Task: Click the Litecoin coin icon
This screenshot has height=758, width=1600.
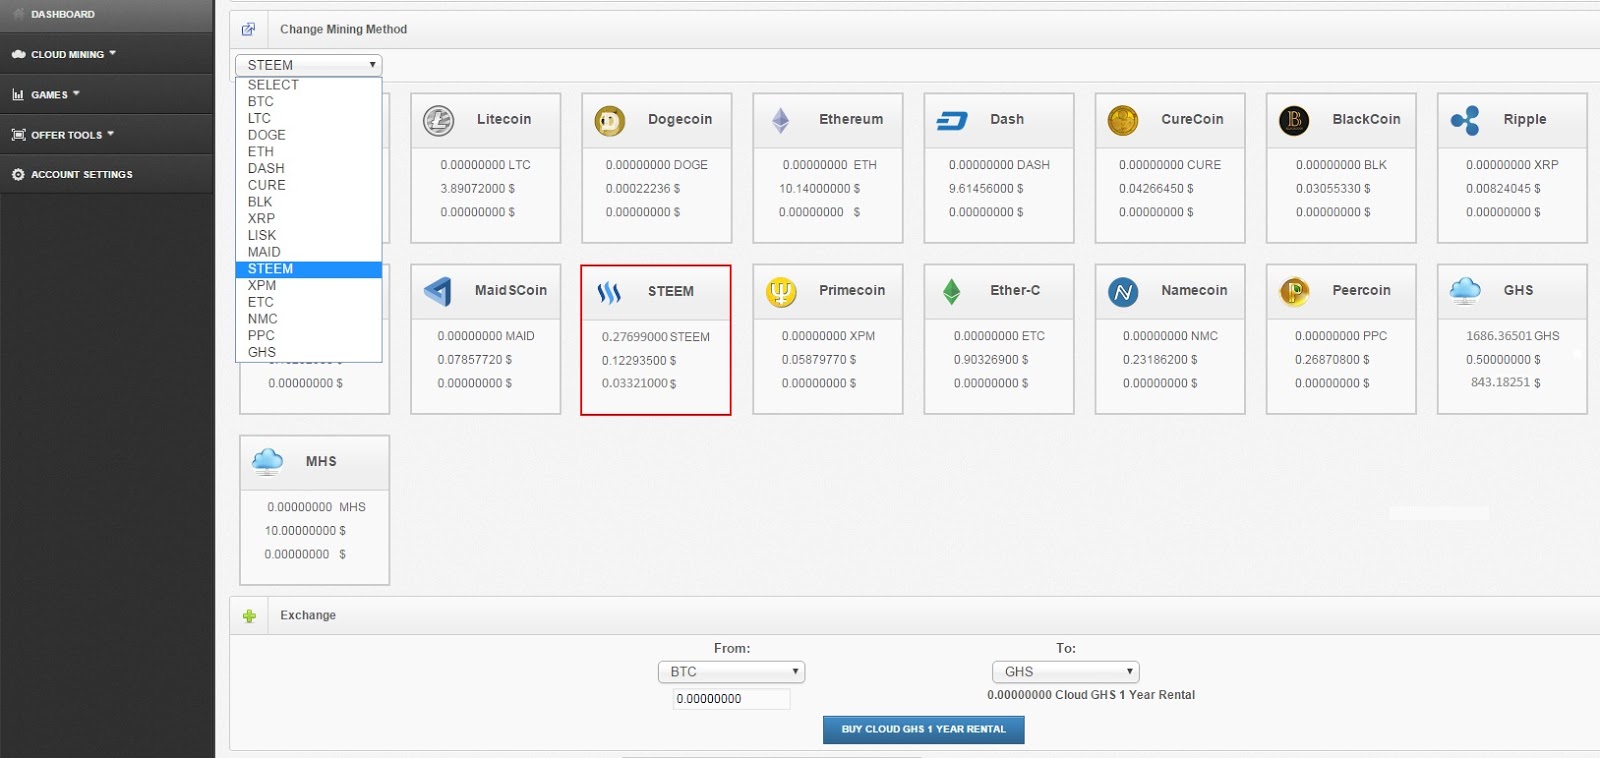Action: click(438, 120)
